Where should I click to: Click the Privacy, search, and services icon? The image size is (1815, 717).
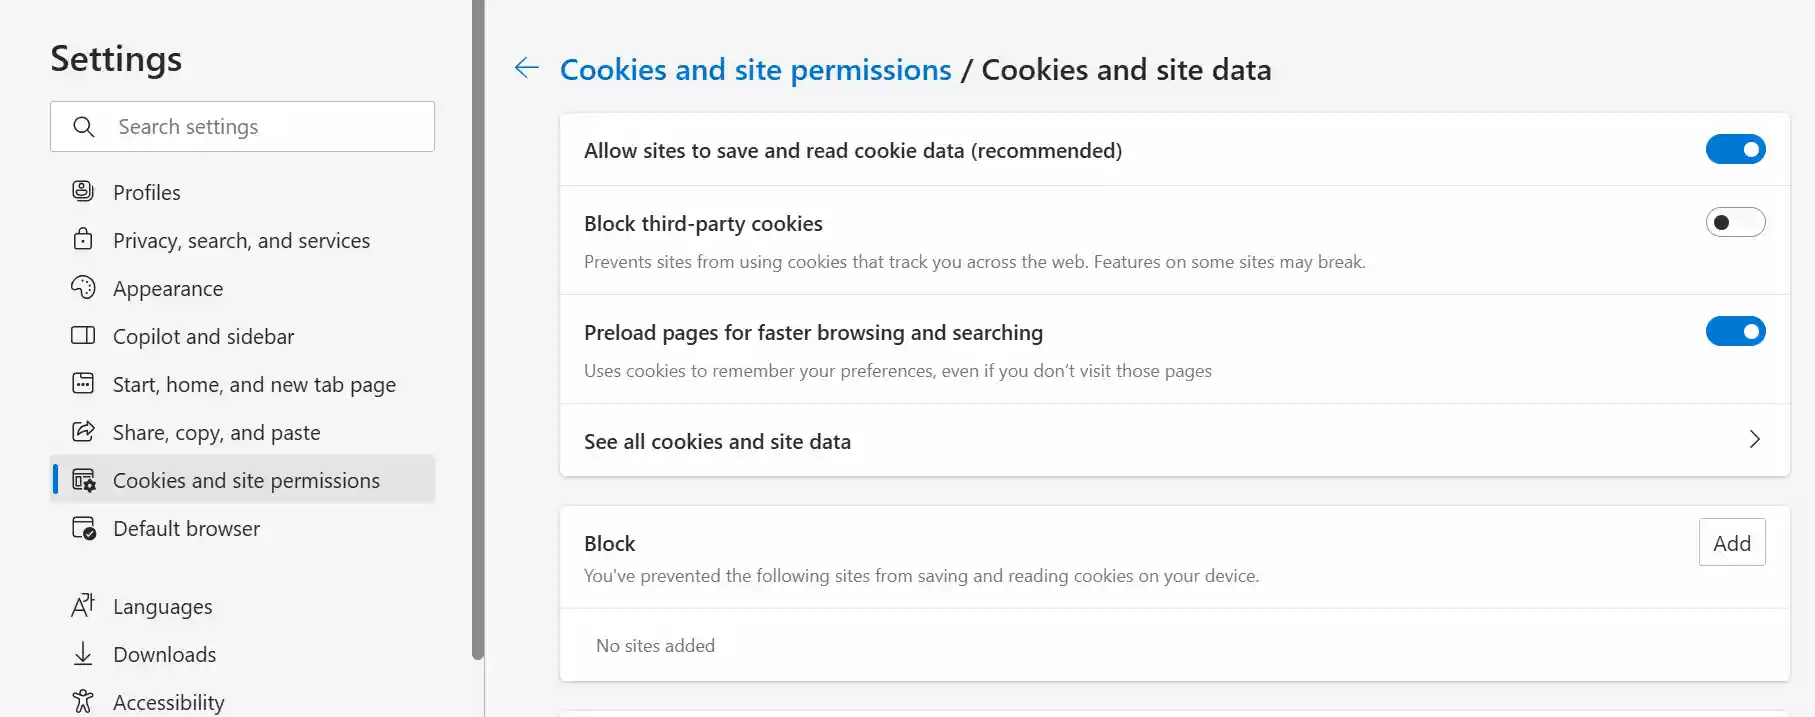[x=84, y=239]
